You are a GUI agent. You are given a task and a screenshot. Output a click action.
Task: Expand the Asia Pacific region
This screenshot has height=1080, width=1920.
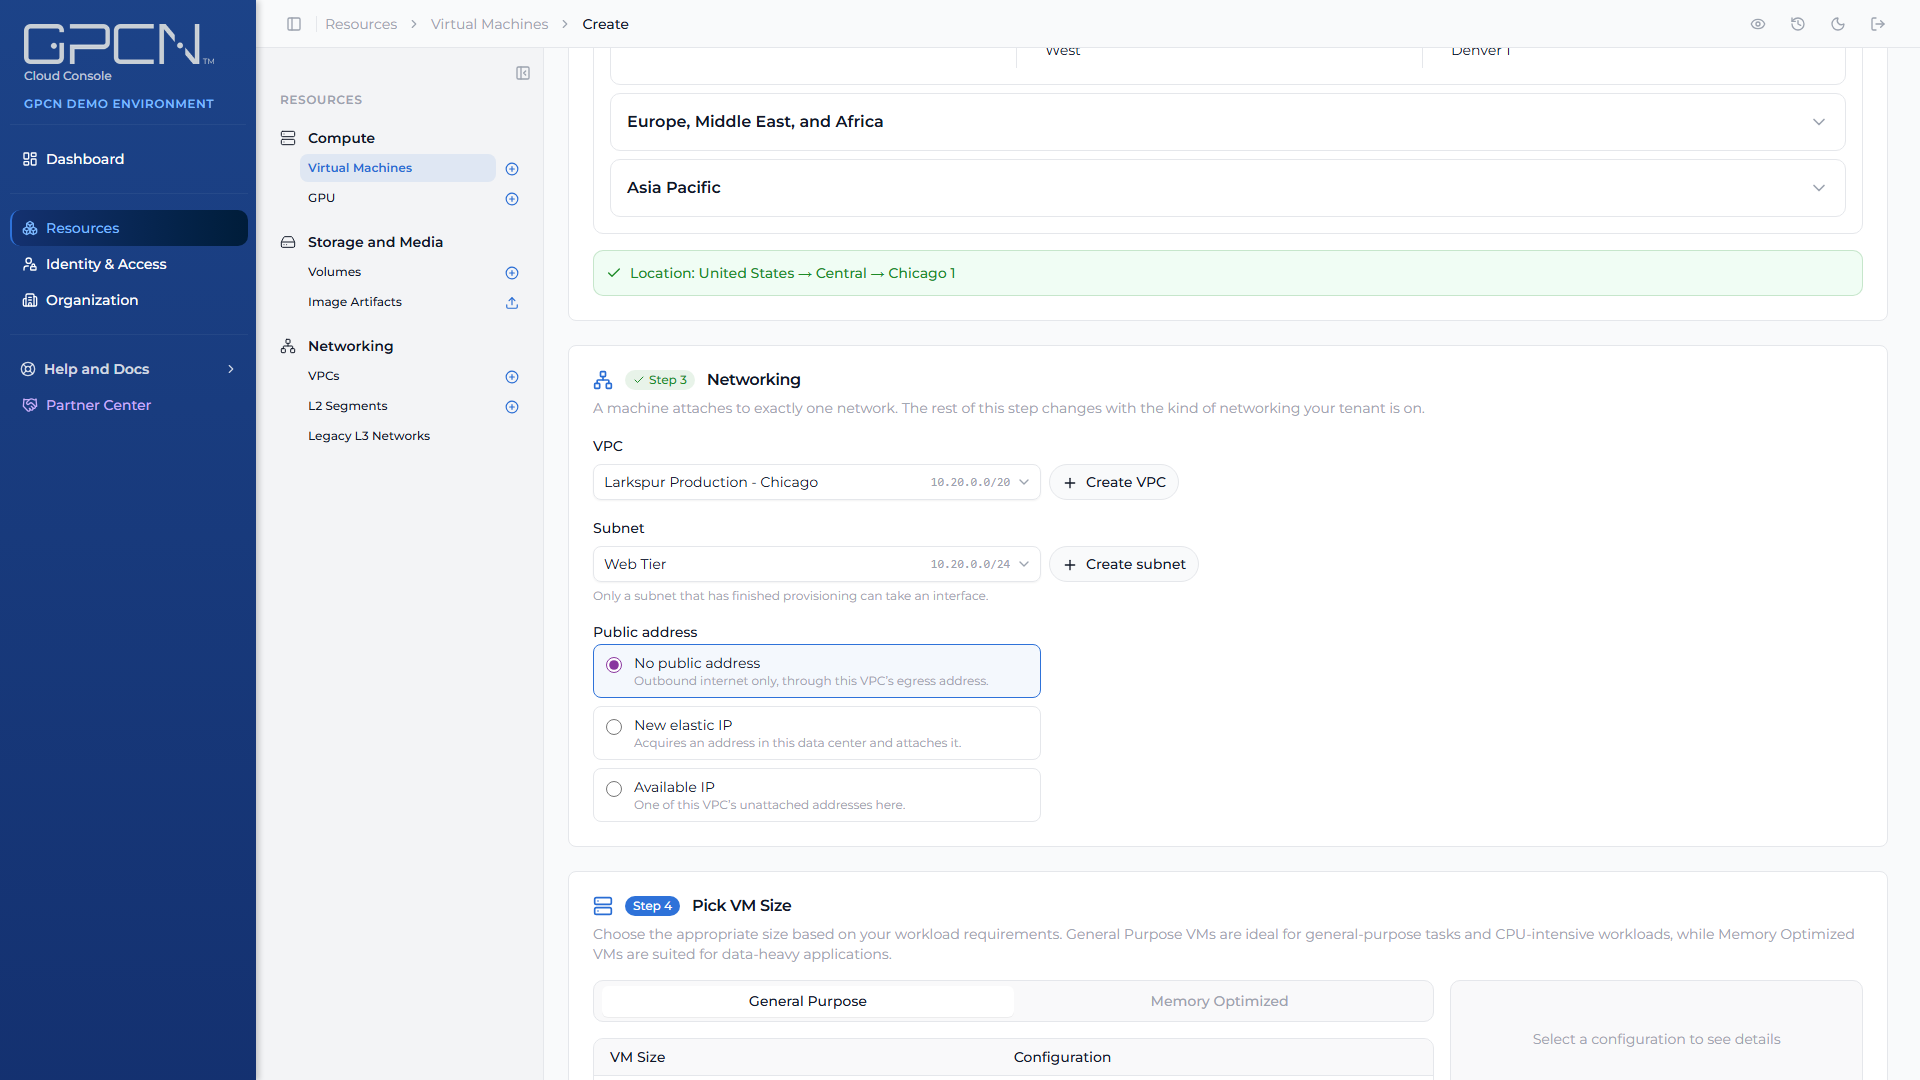tap(1227, 188)
